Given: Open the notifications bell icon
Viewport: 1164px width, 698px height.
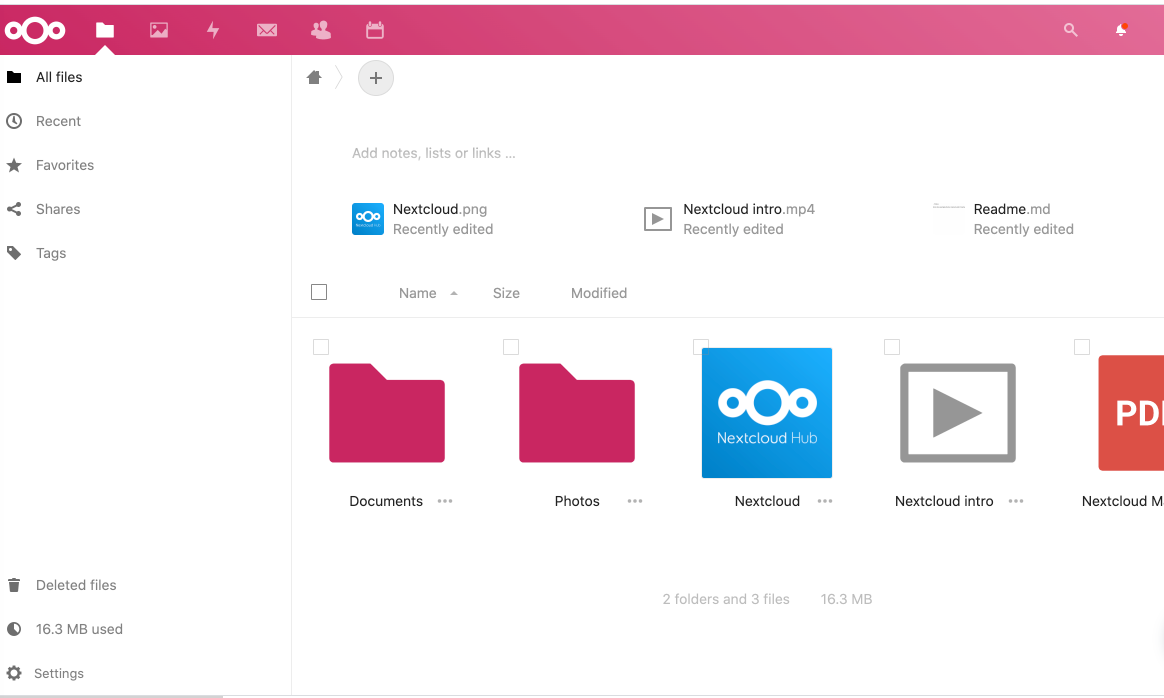Looking at the screenshot, I should click(1122, 30).
